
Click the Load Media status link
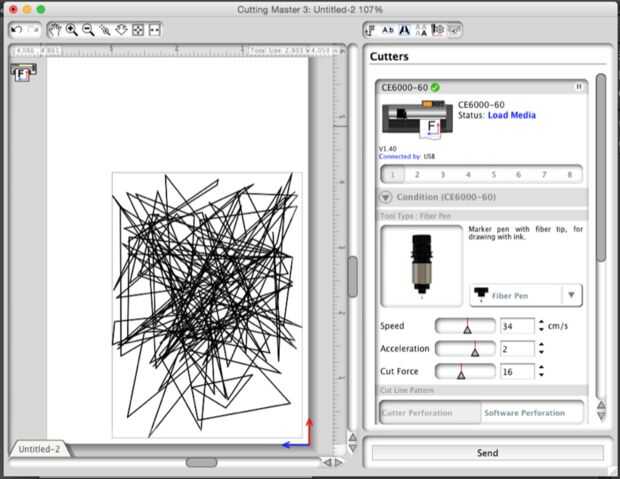coord(512,115)
